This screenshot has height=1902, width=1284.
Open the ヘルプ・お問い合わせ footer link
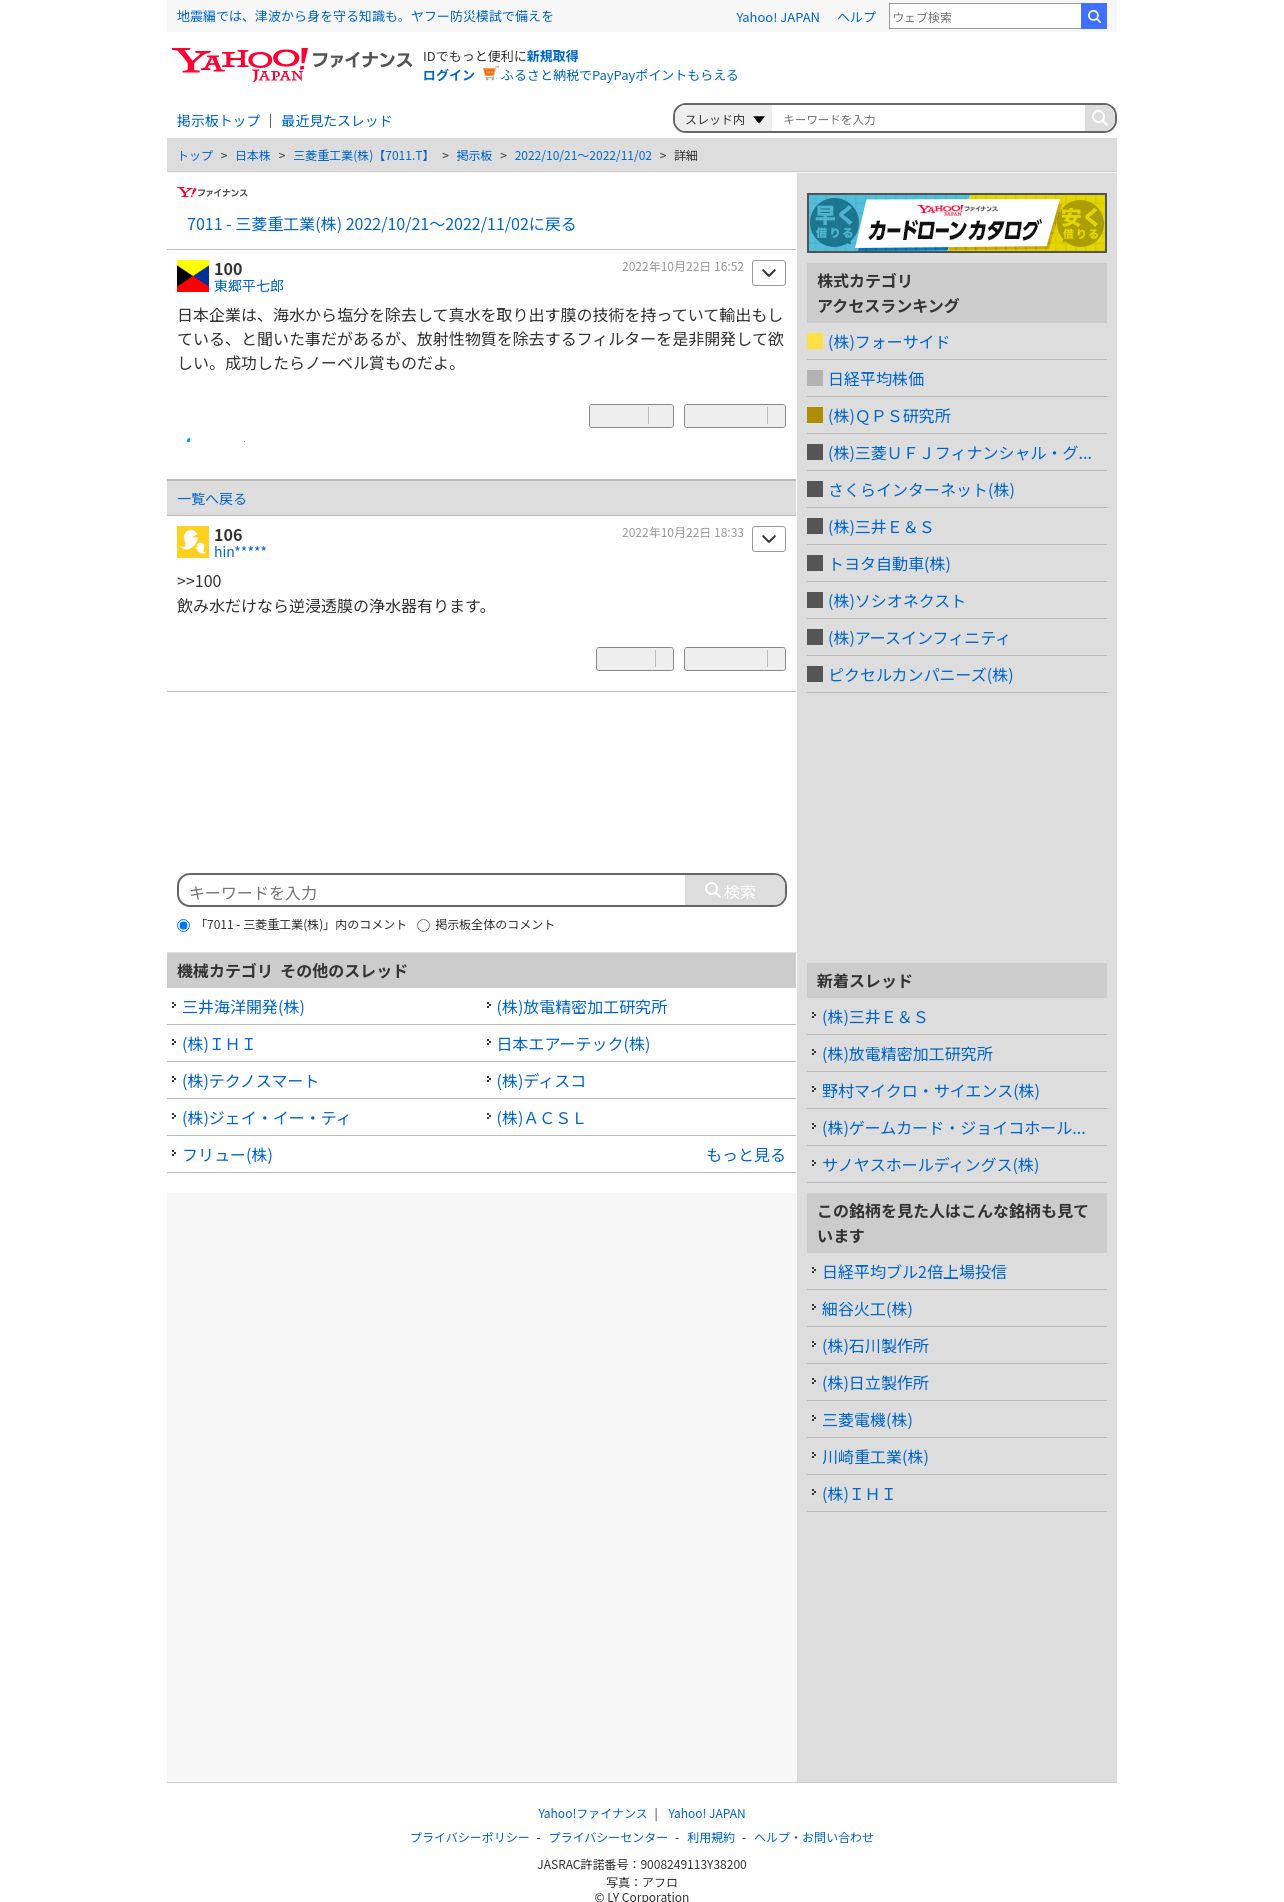click(814, 1837)
